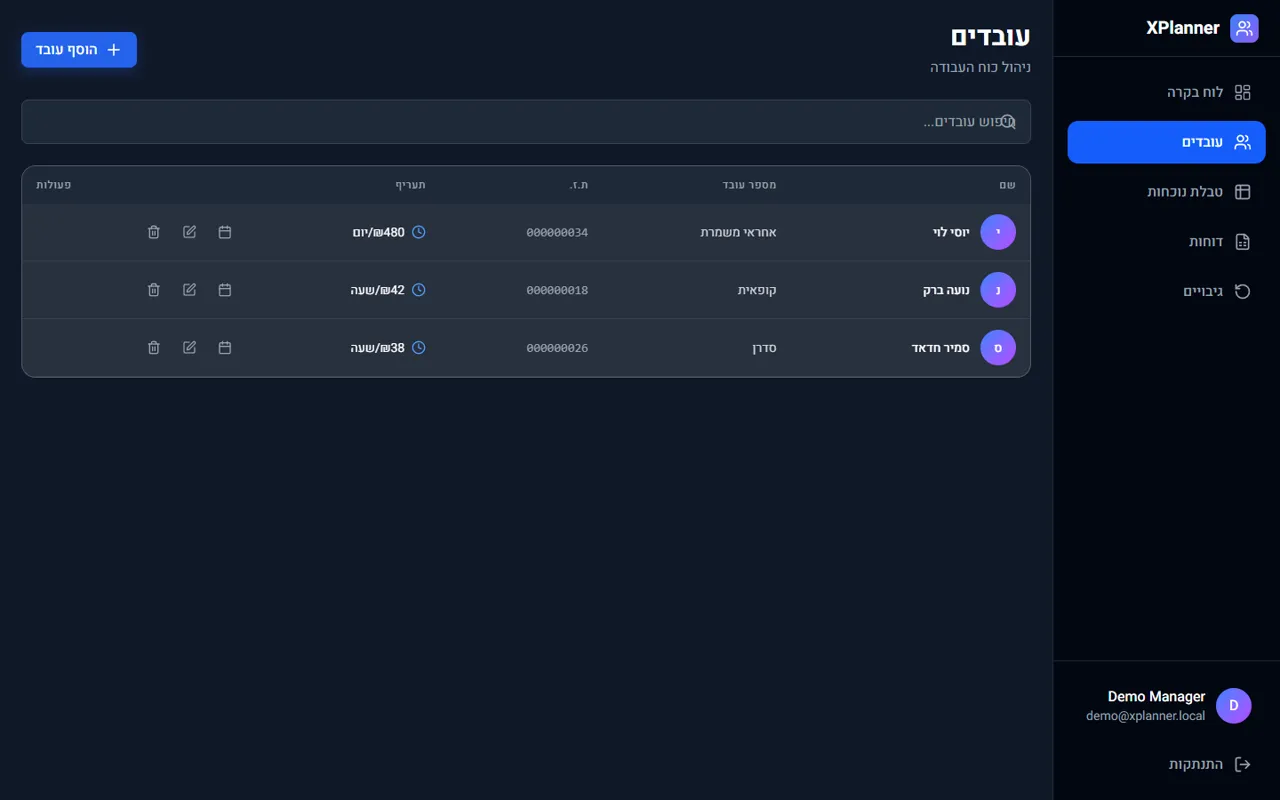Go to טבלת נוכחות attendance table
Screen dimensions: 1280x800
1166,192
